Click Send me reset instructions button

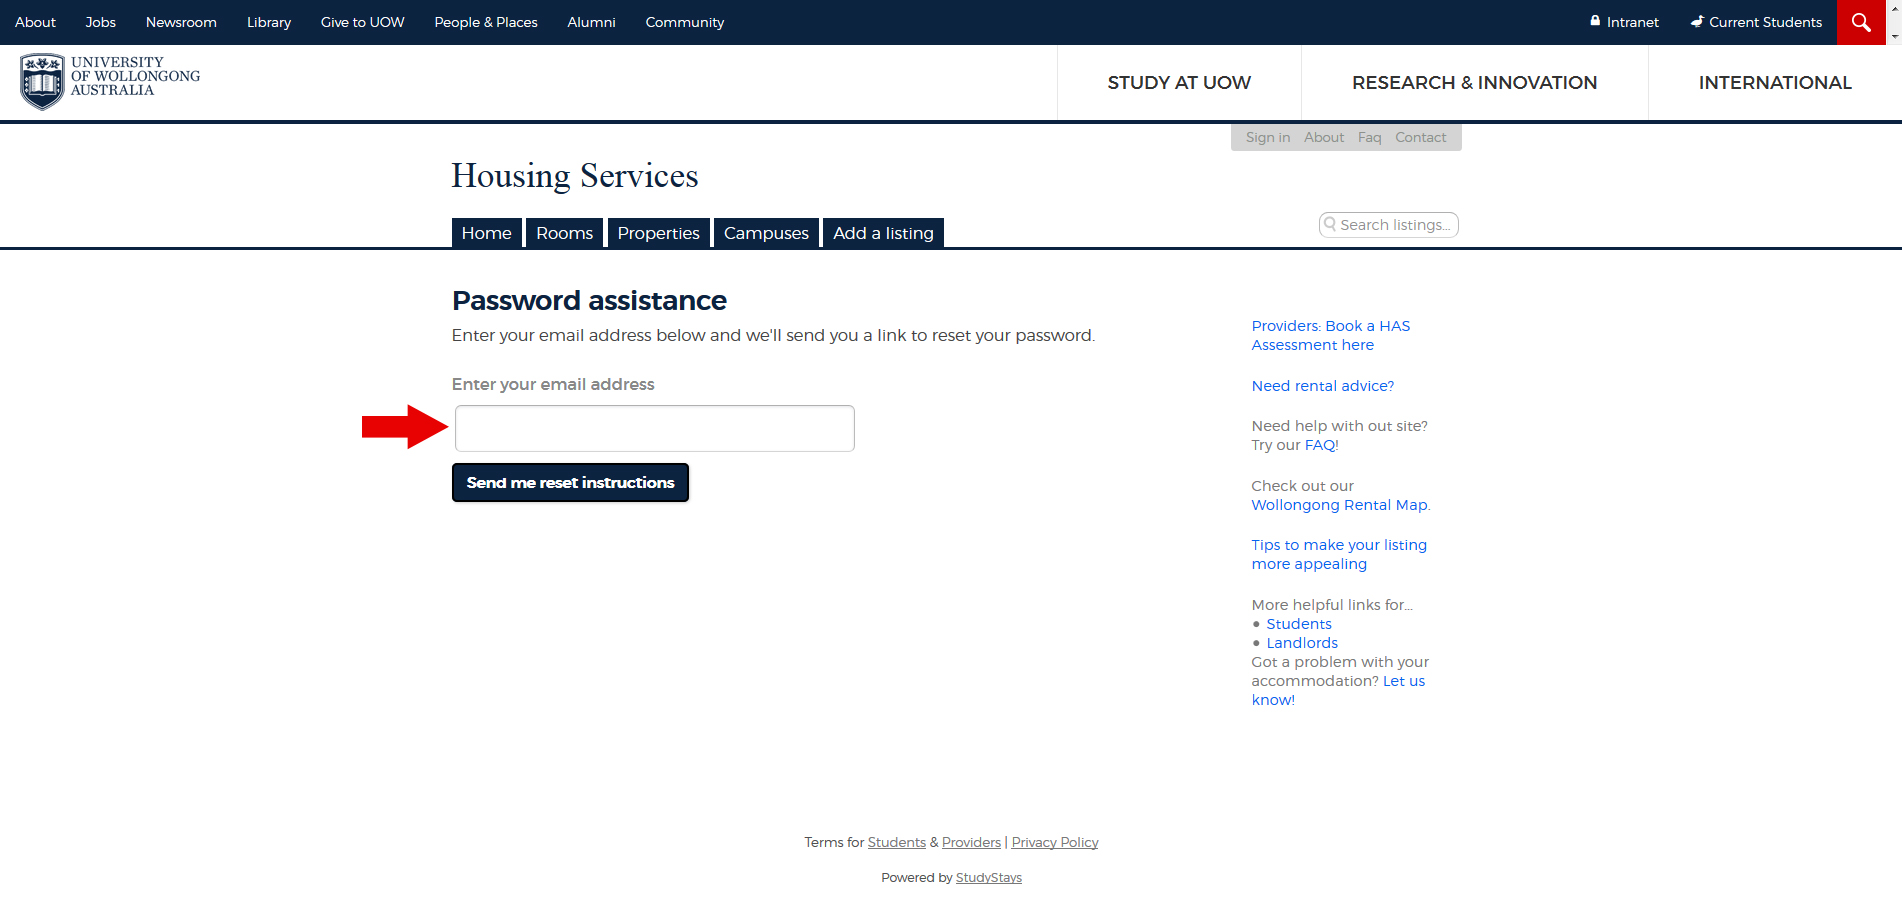[570, 483]
